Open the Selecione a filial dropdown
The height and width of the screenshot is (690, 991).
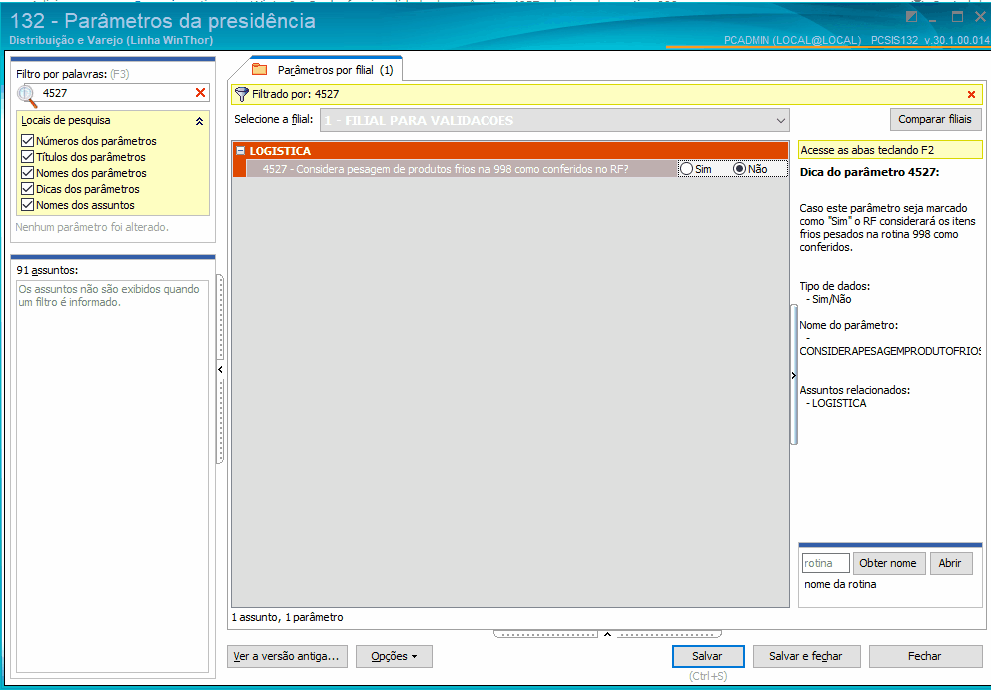781,120
